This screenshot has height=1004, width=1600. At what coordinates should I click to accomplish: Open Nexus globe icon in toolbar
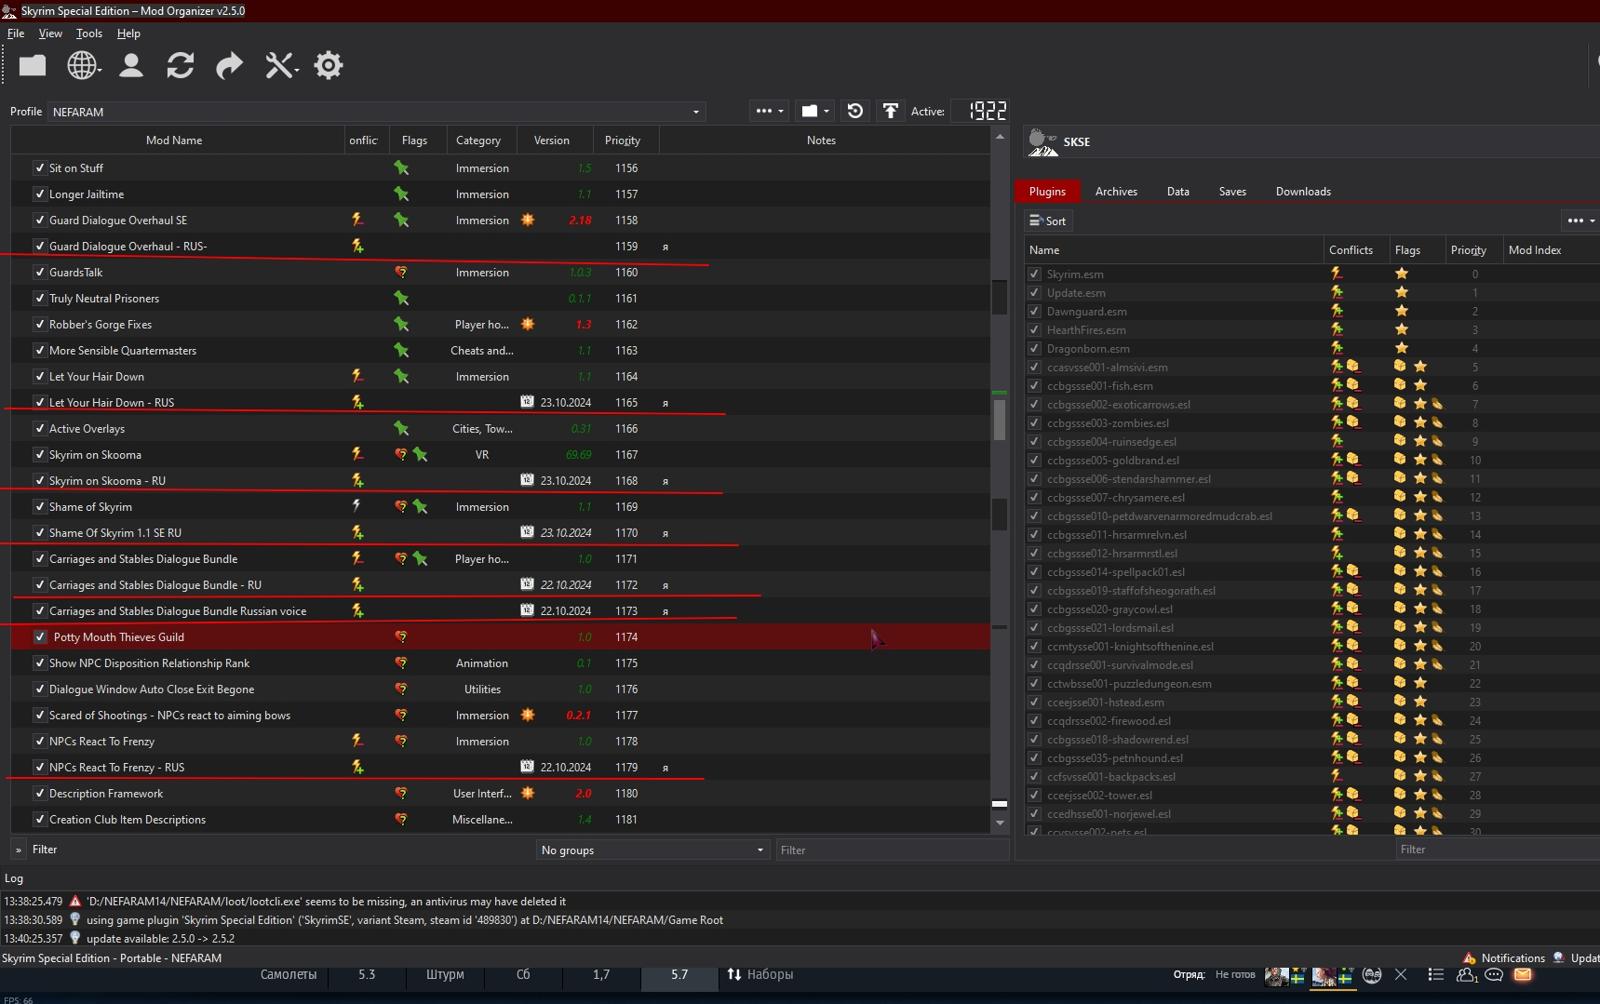(x=82, y=66)
